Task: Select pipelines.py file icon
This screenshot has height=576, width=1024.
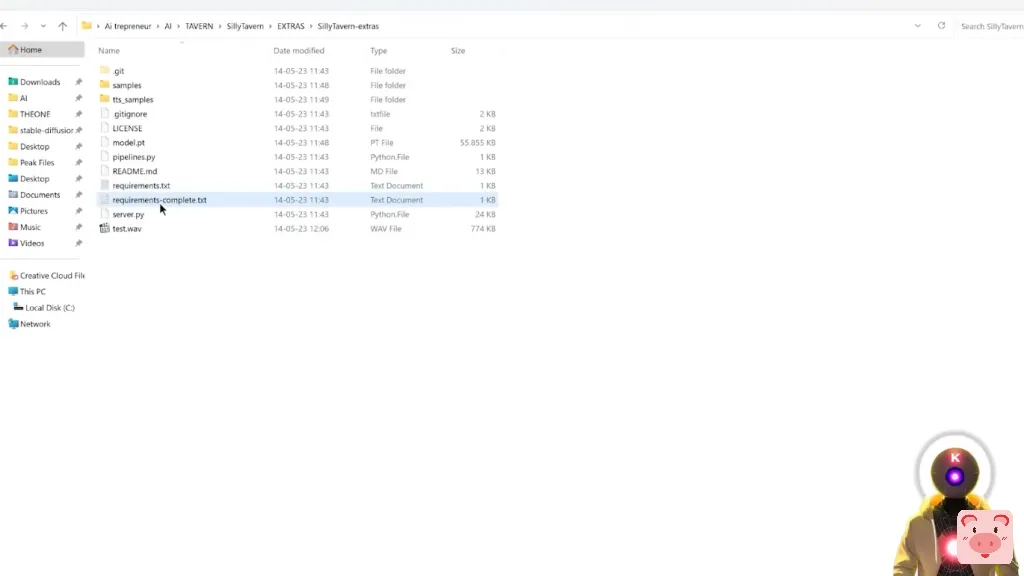Action: coord(104,157)
